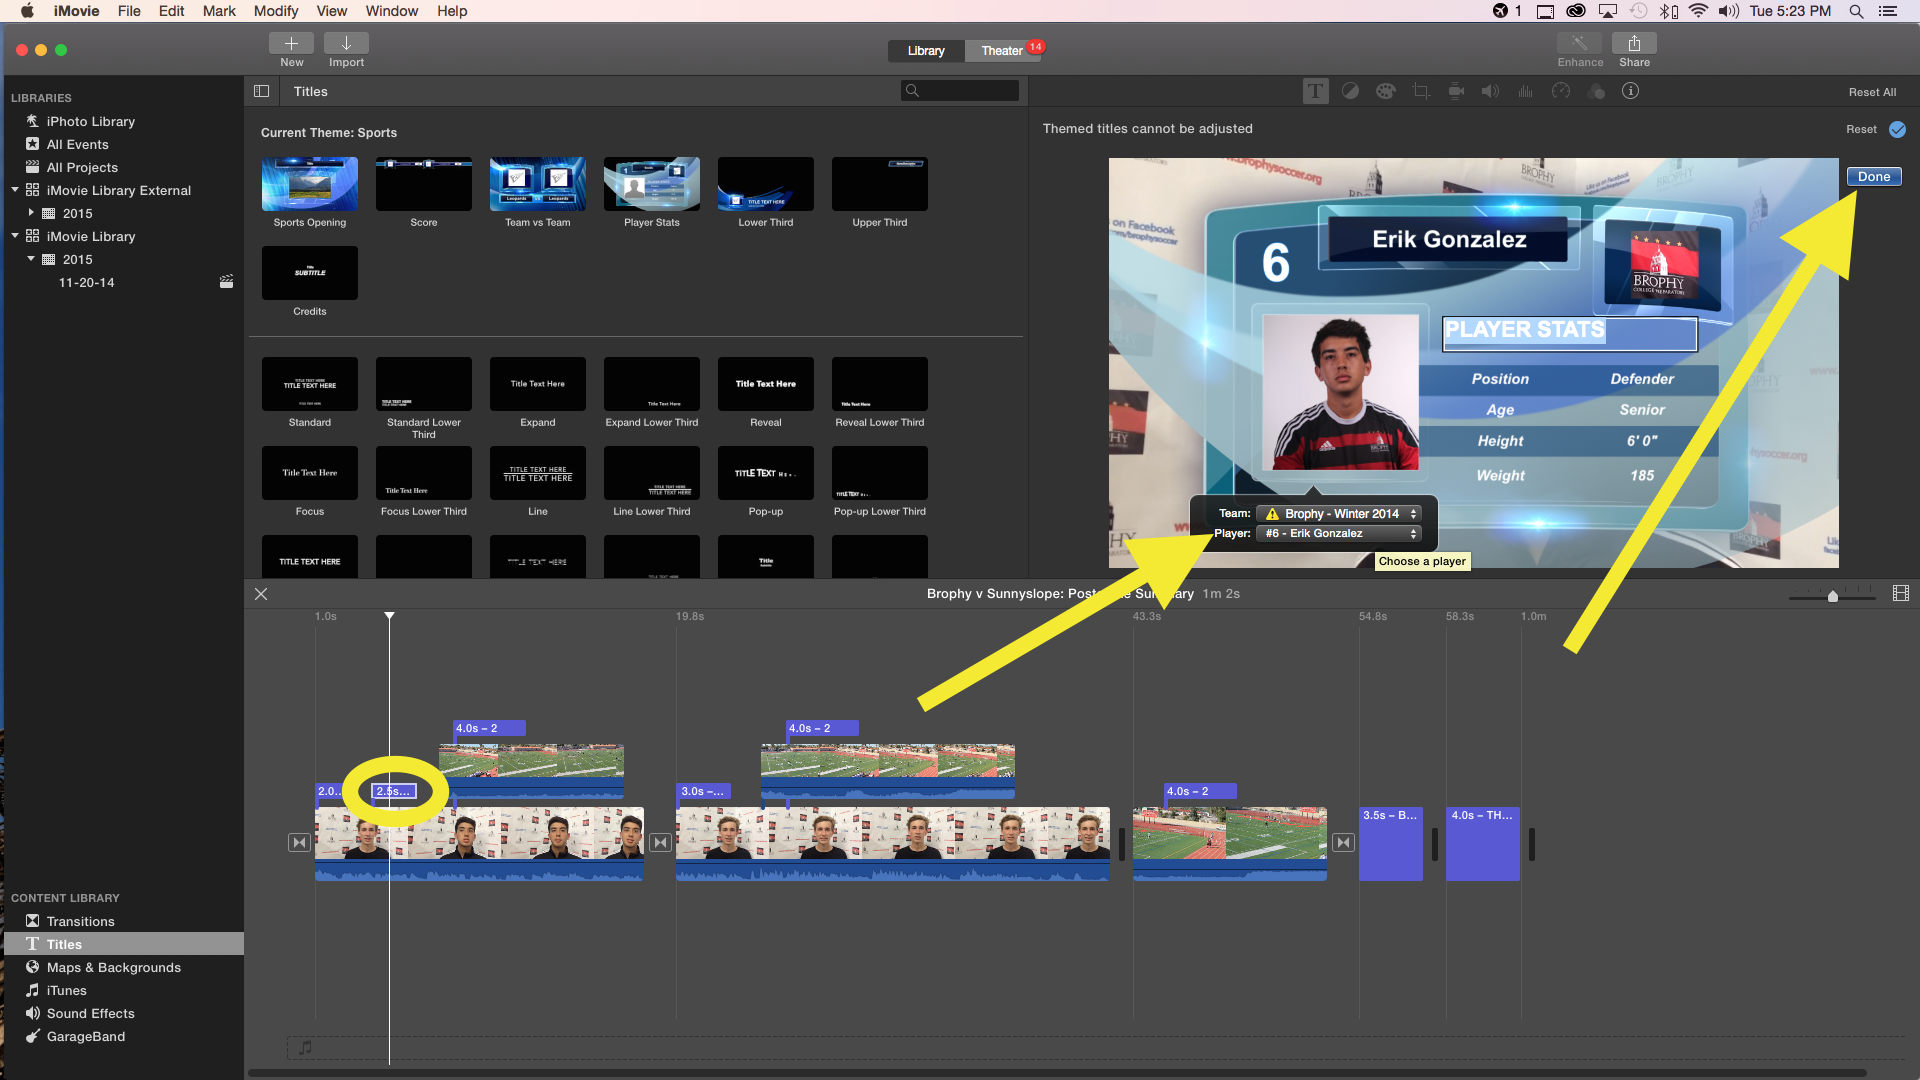The image size is (1920, 1080).
Task: Switch to Theater view
Action: [1002, 51]
